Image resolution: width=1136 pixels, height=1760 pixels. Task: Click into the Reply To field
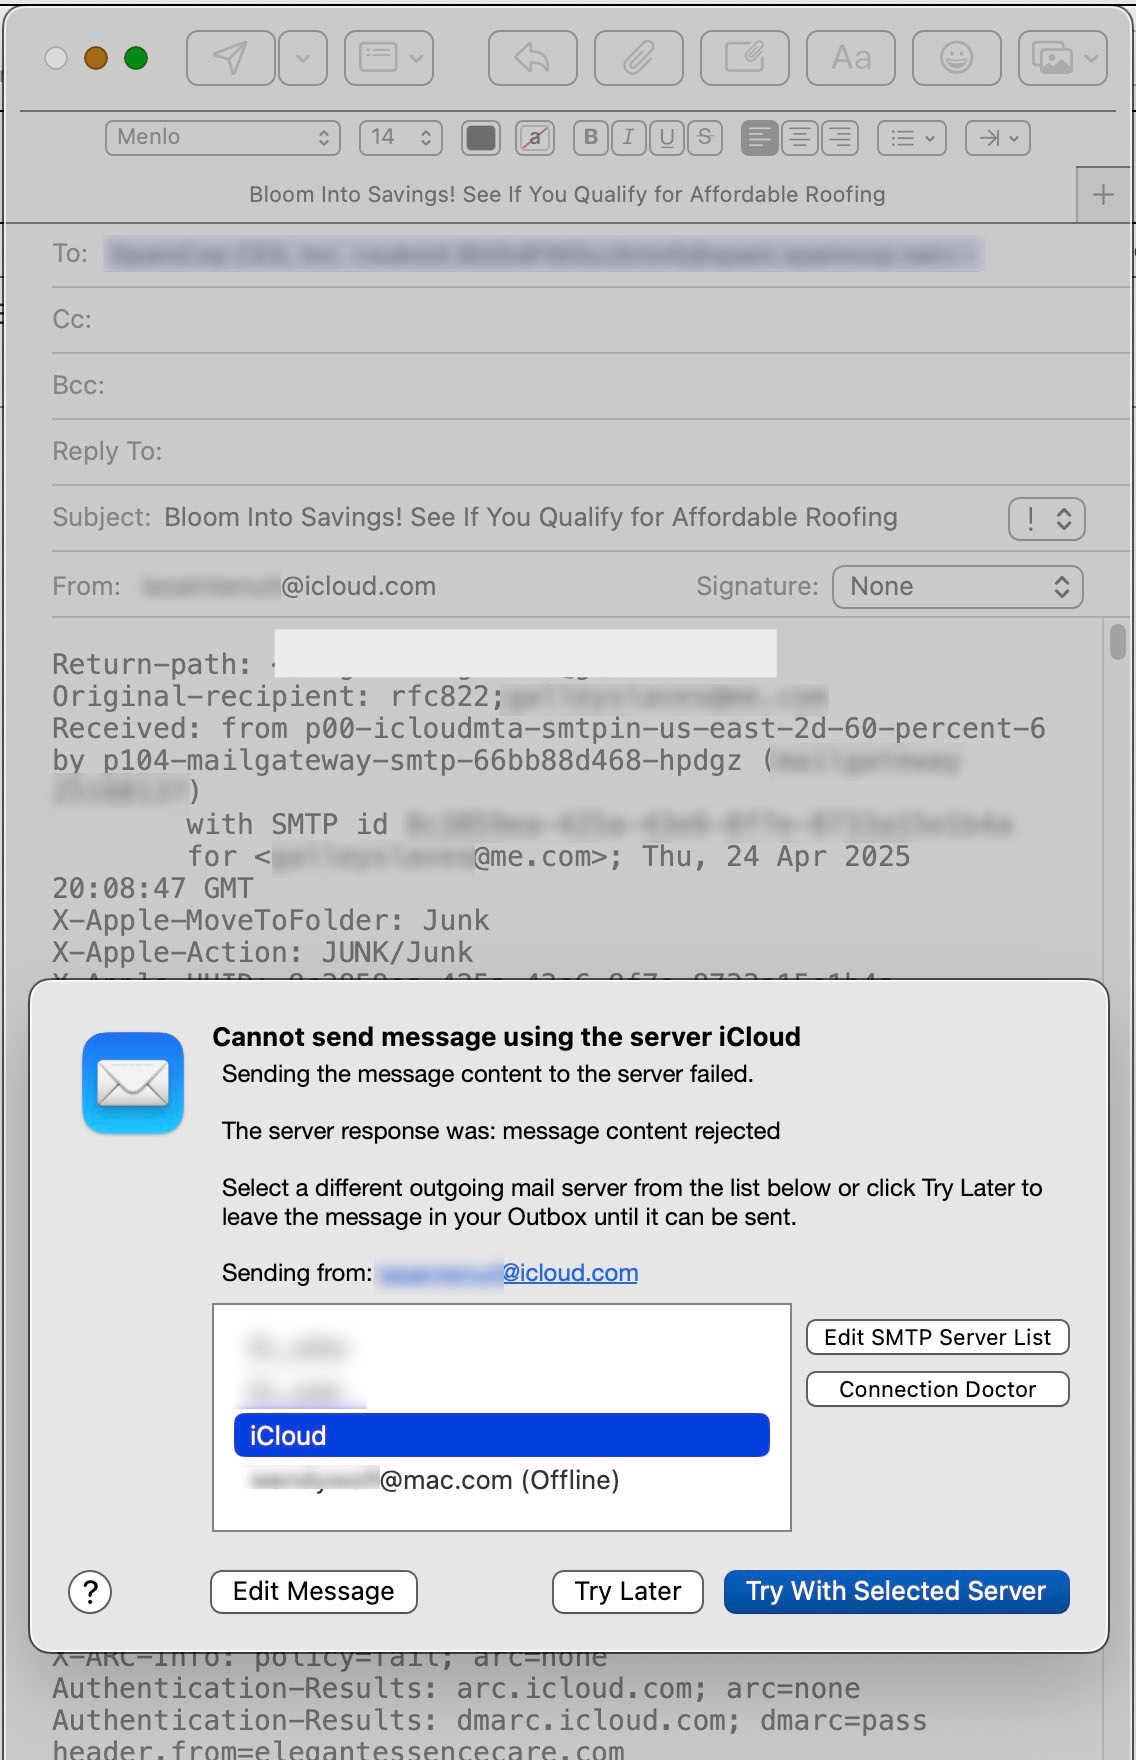(591, 452)
